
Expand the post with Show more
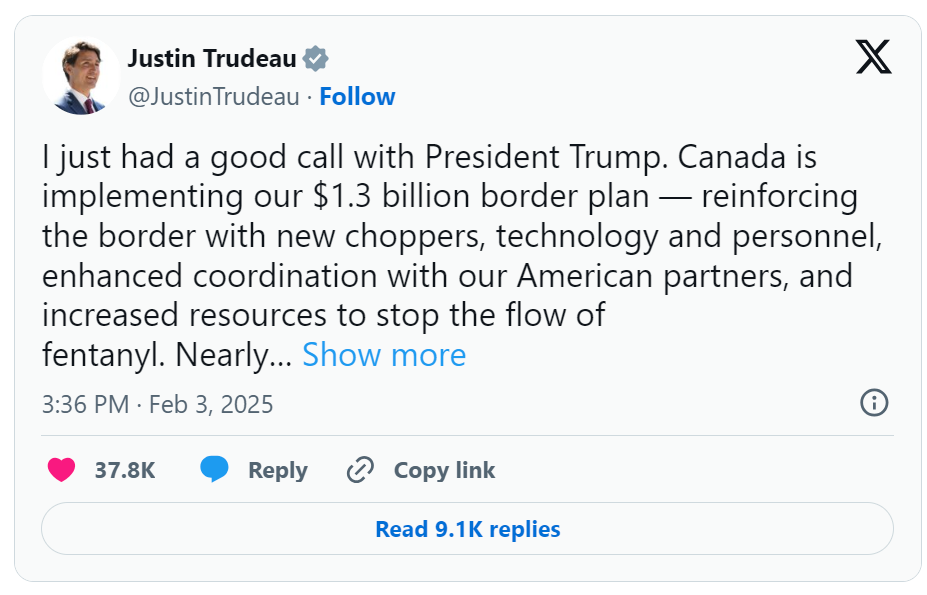(x=384, y=355)
